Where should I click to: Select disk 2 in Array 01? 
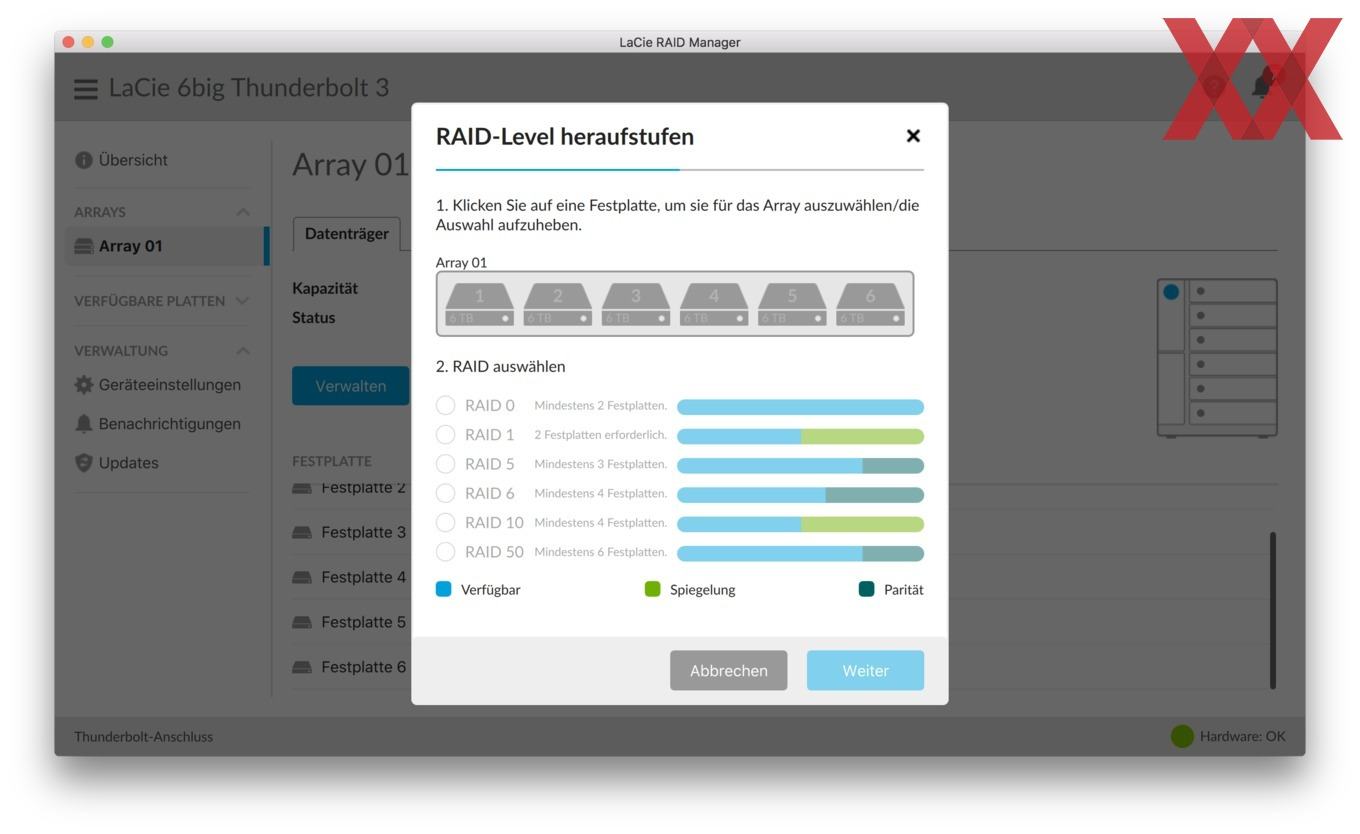558,303
